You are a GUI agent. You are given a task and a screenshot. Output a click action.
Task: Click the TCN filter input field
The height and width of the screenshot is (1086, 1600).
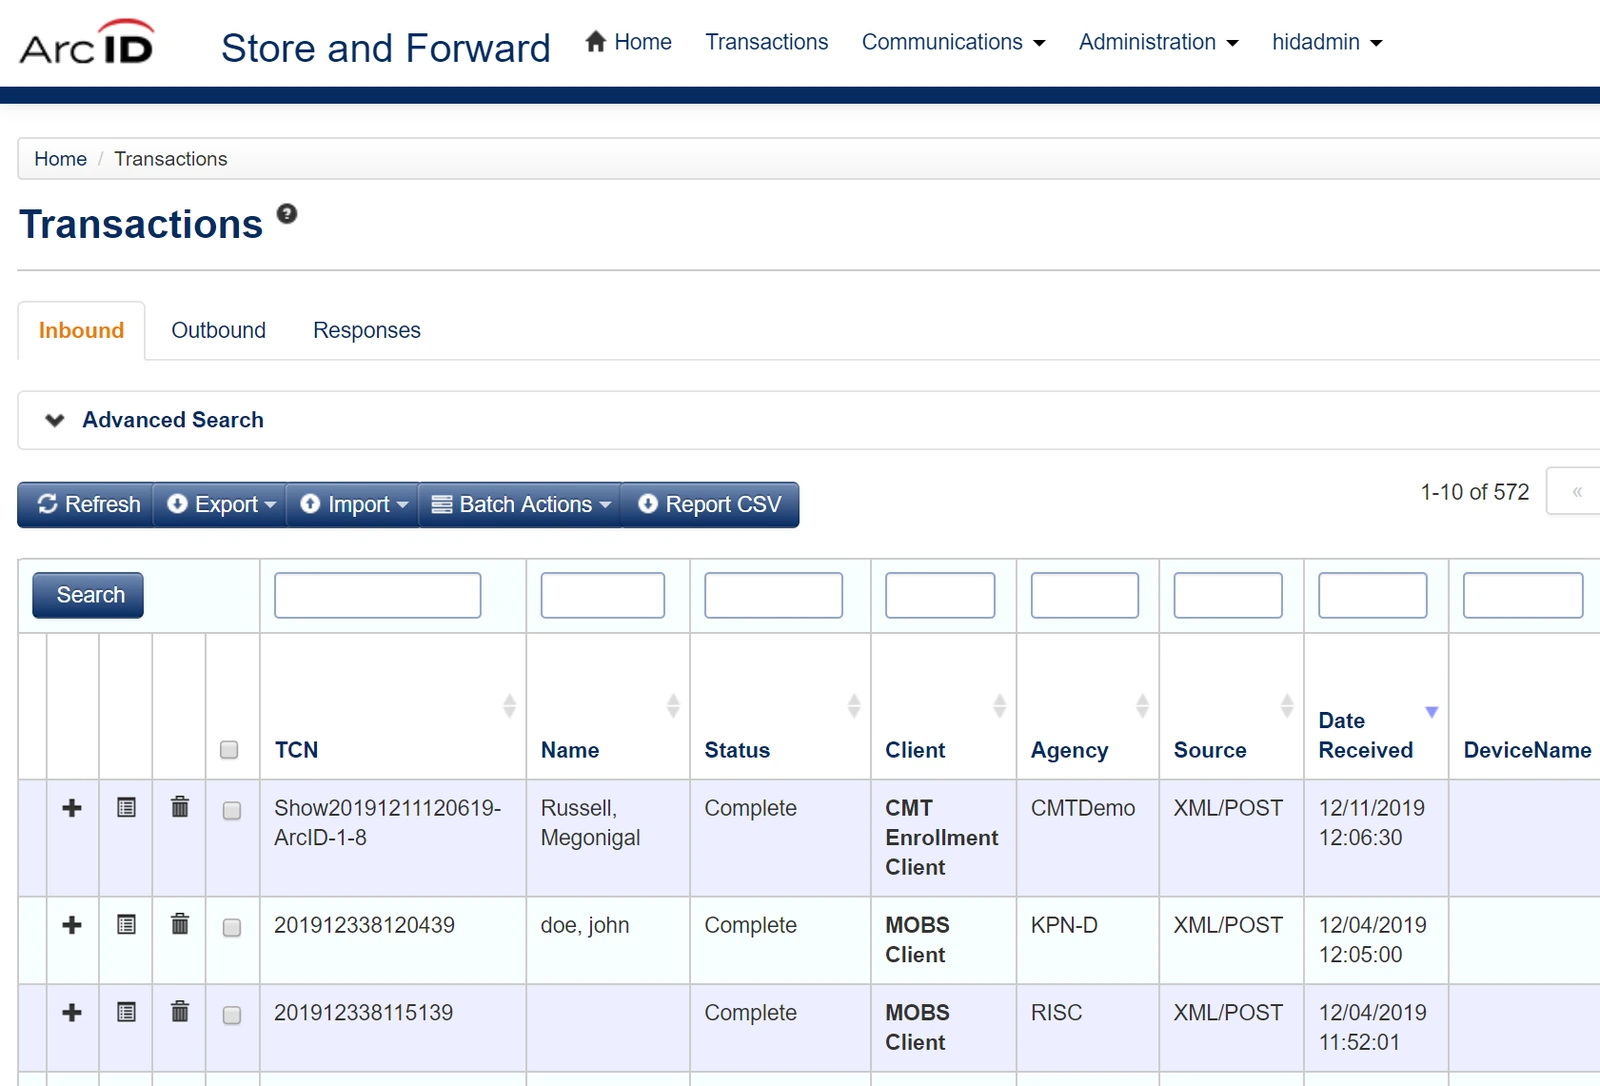tap(378, 595)
